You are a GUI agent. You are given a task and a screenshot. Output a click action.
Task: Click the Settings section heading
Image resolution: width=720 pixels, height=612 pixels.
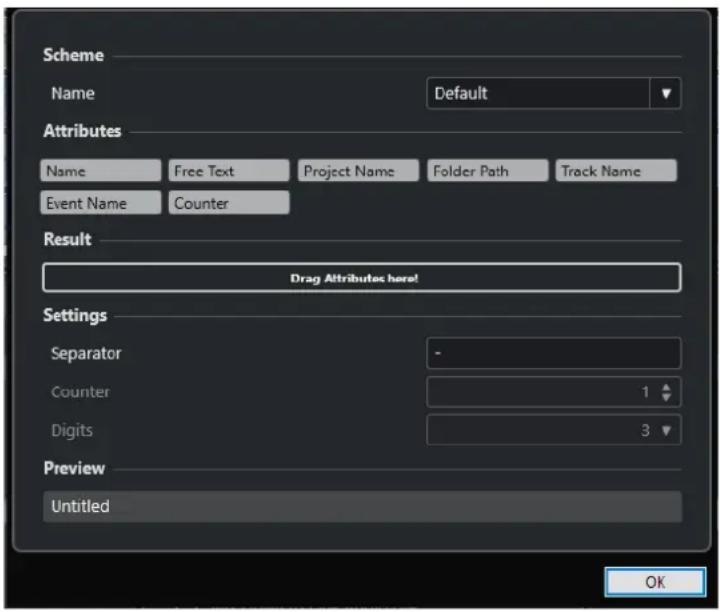pyautogui.click(x=75, y=315)
